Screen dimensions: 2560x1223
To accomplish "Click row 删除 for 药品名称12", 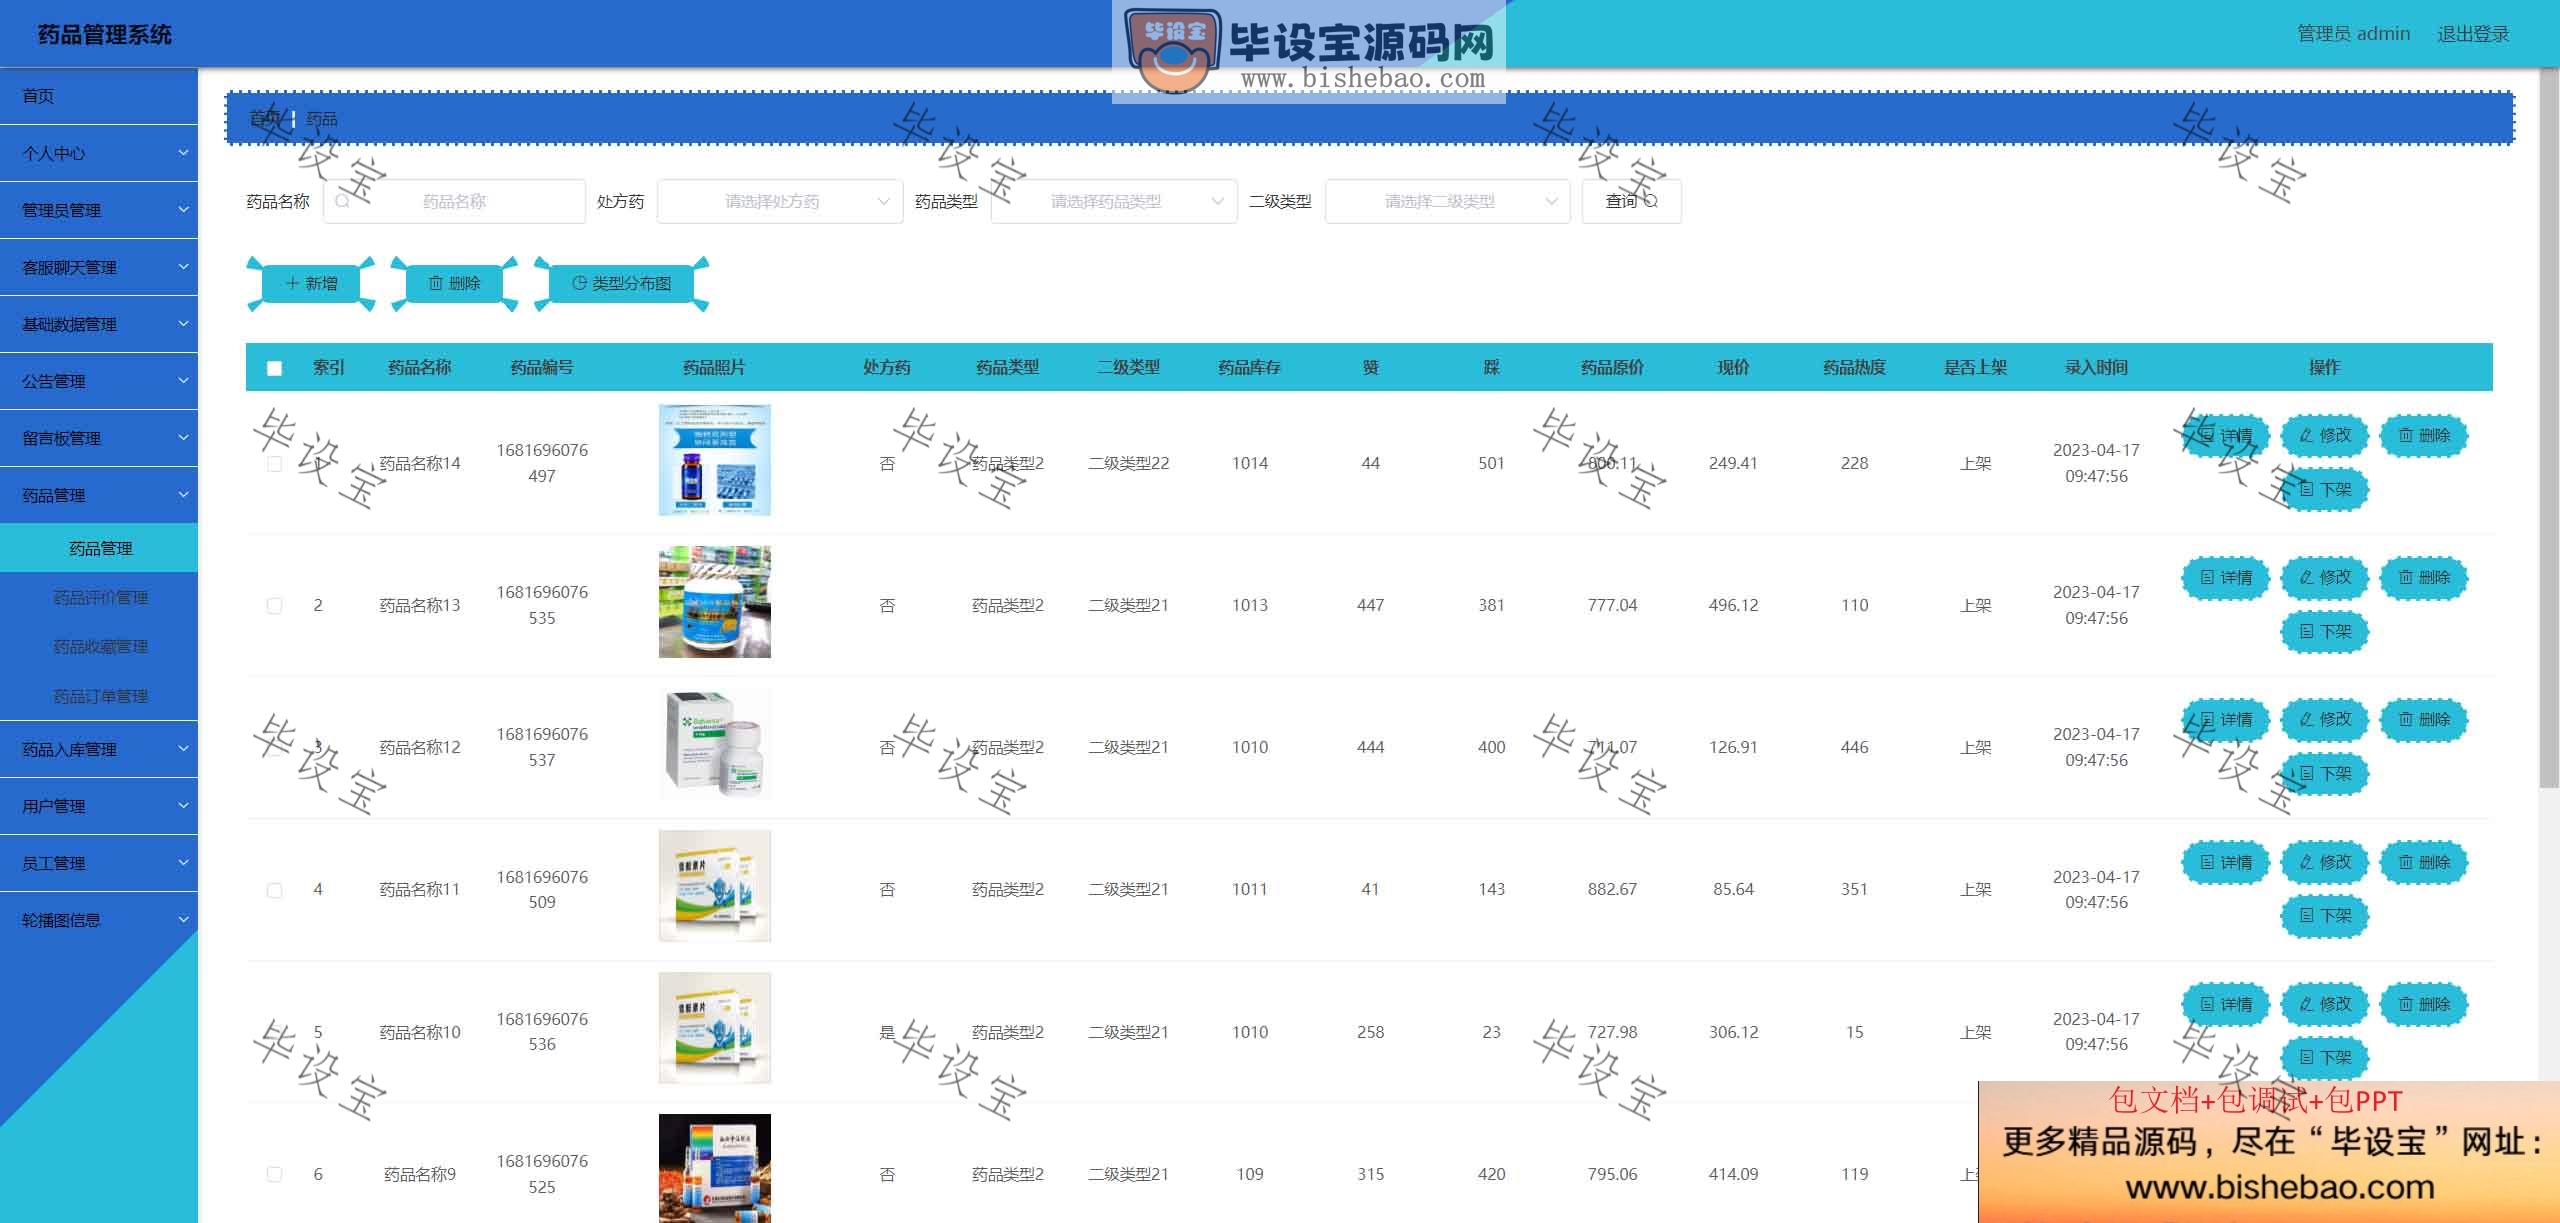I will 2424,720.
